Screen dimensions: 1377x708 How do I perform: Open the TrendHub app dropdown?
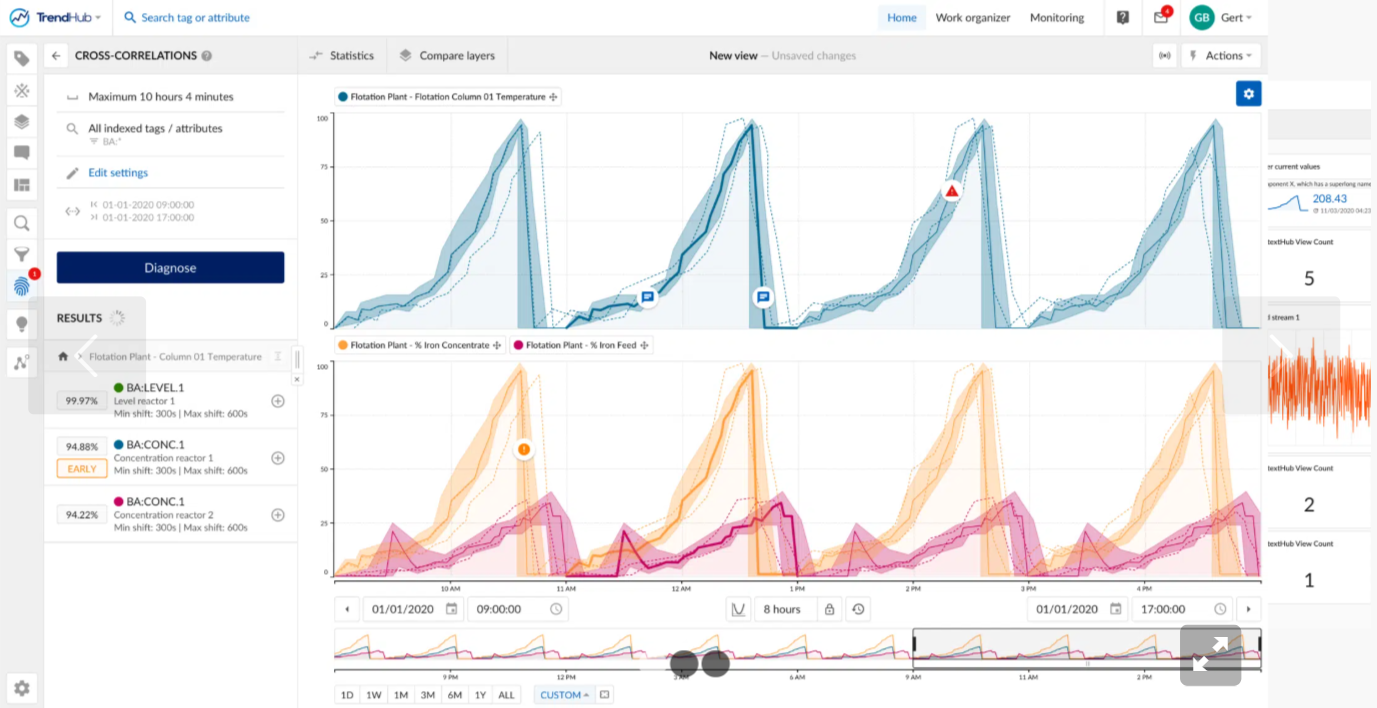[55, 17]
